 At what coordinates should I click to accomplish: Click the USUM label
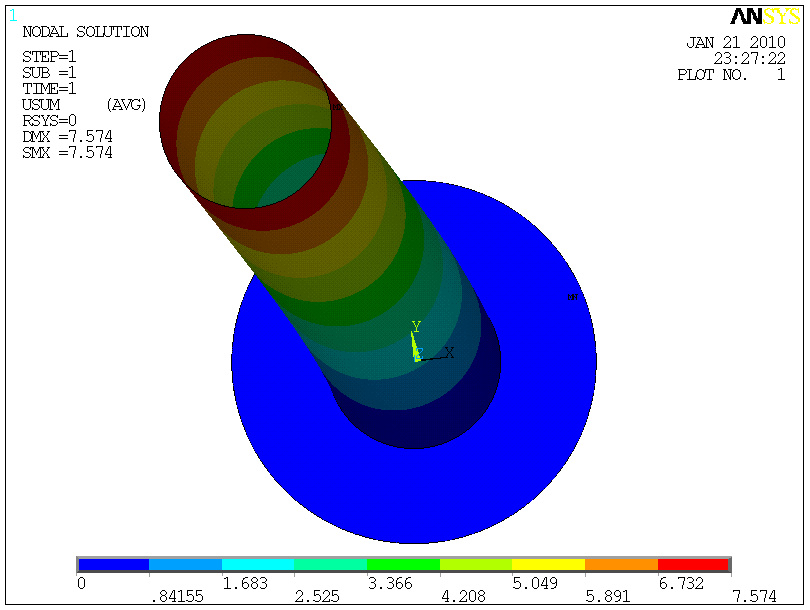[41, 104]
